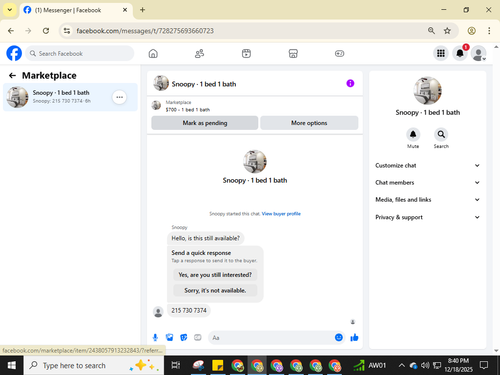Open the taskbar clock and date
This screenshot has width=500, height=375.
(x=458, y=365)
